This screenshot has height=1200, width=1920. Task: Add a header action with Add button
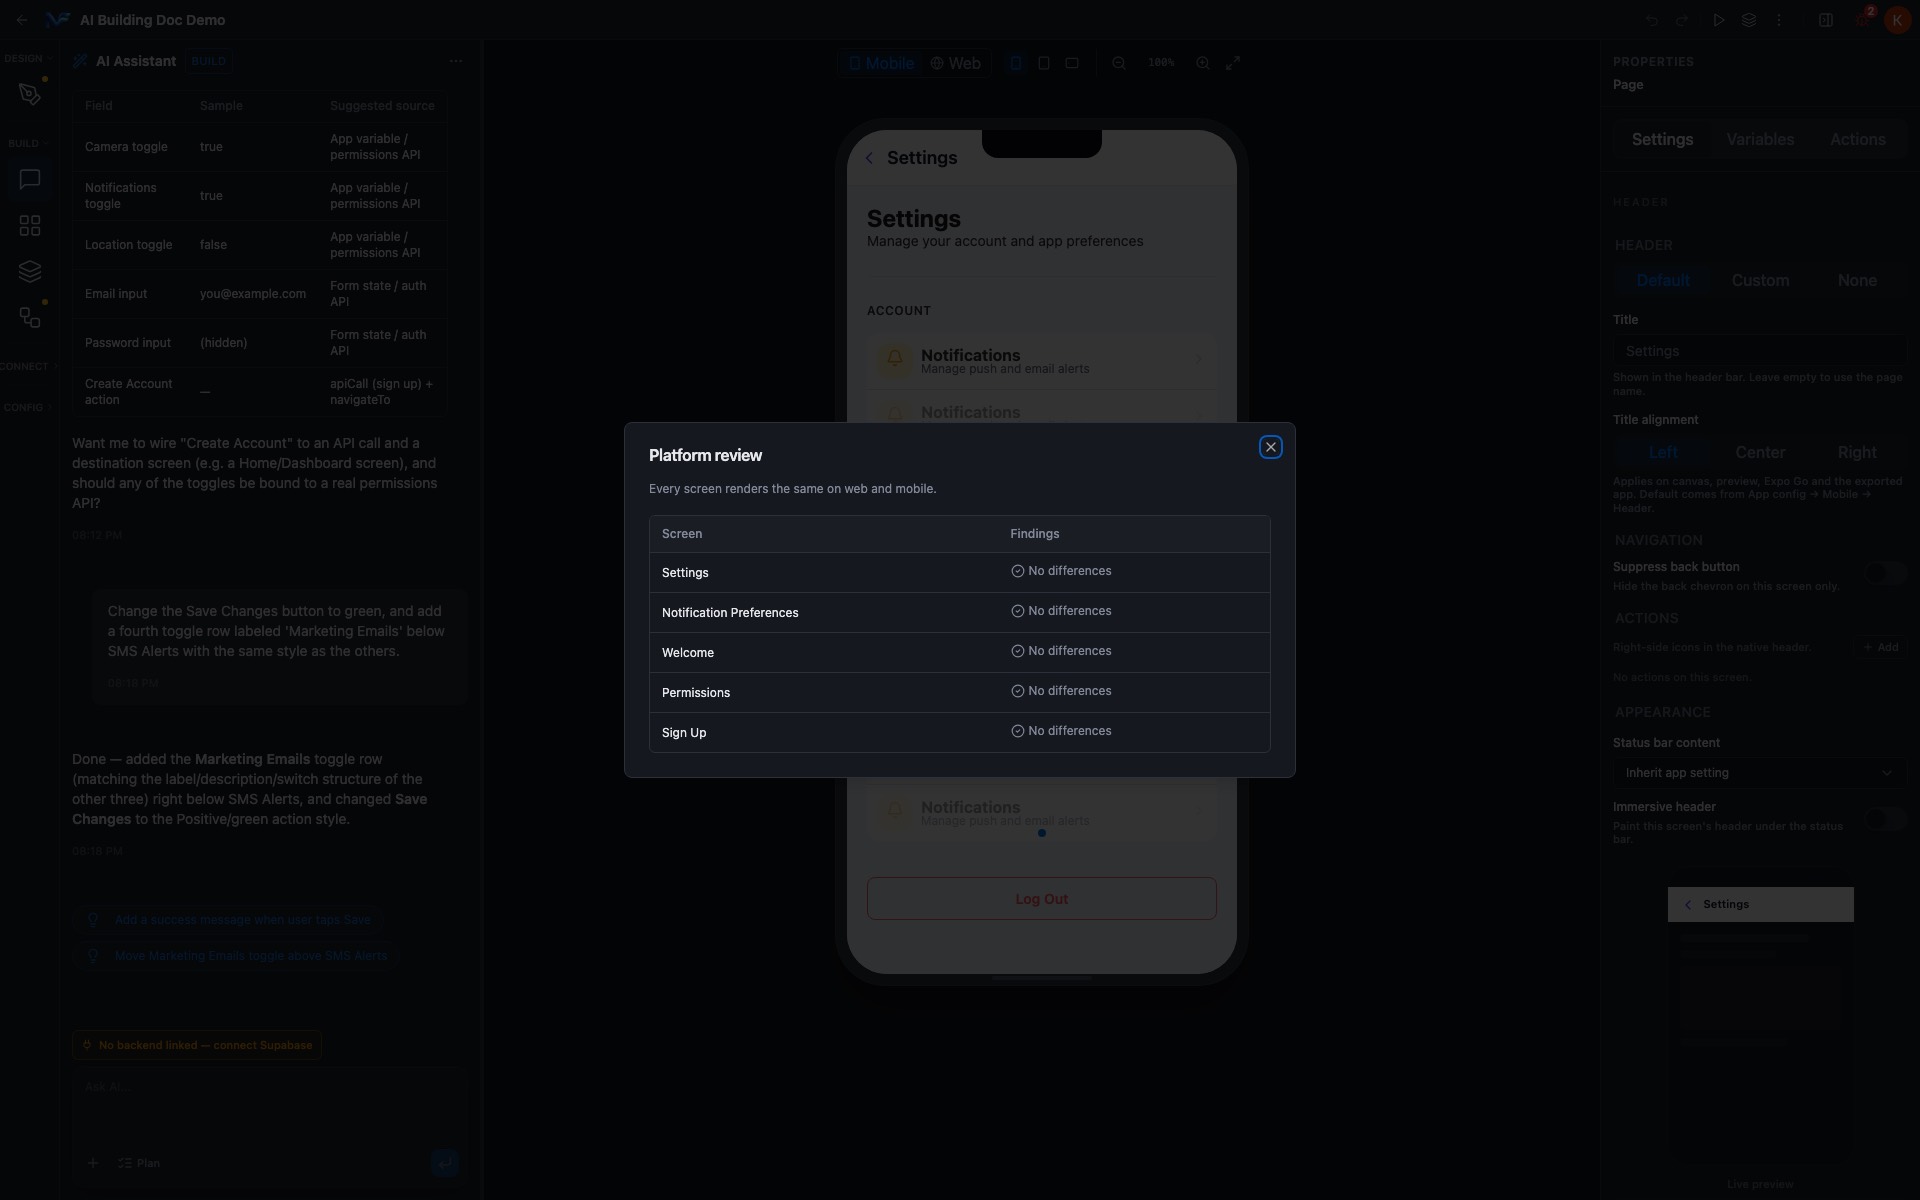(1881, 647)
